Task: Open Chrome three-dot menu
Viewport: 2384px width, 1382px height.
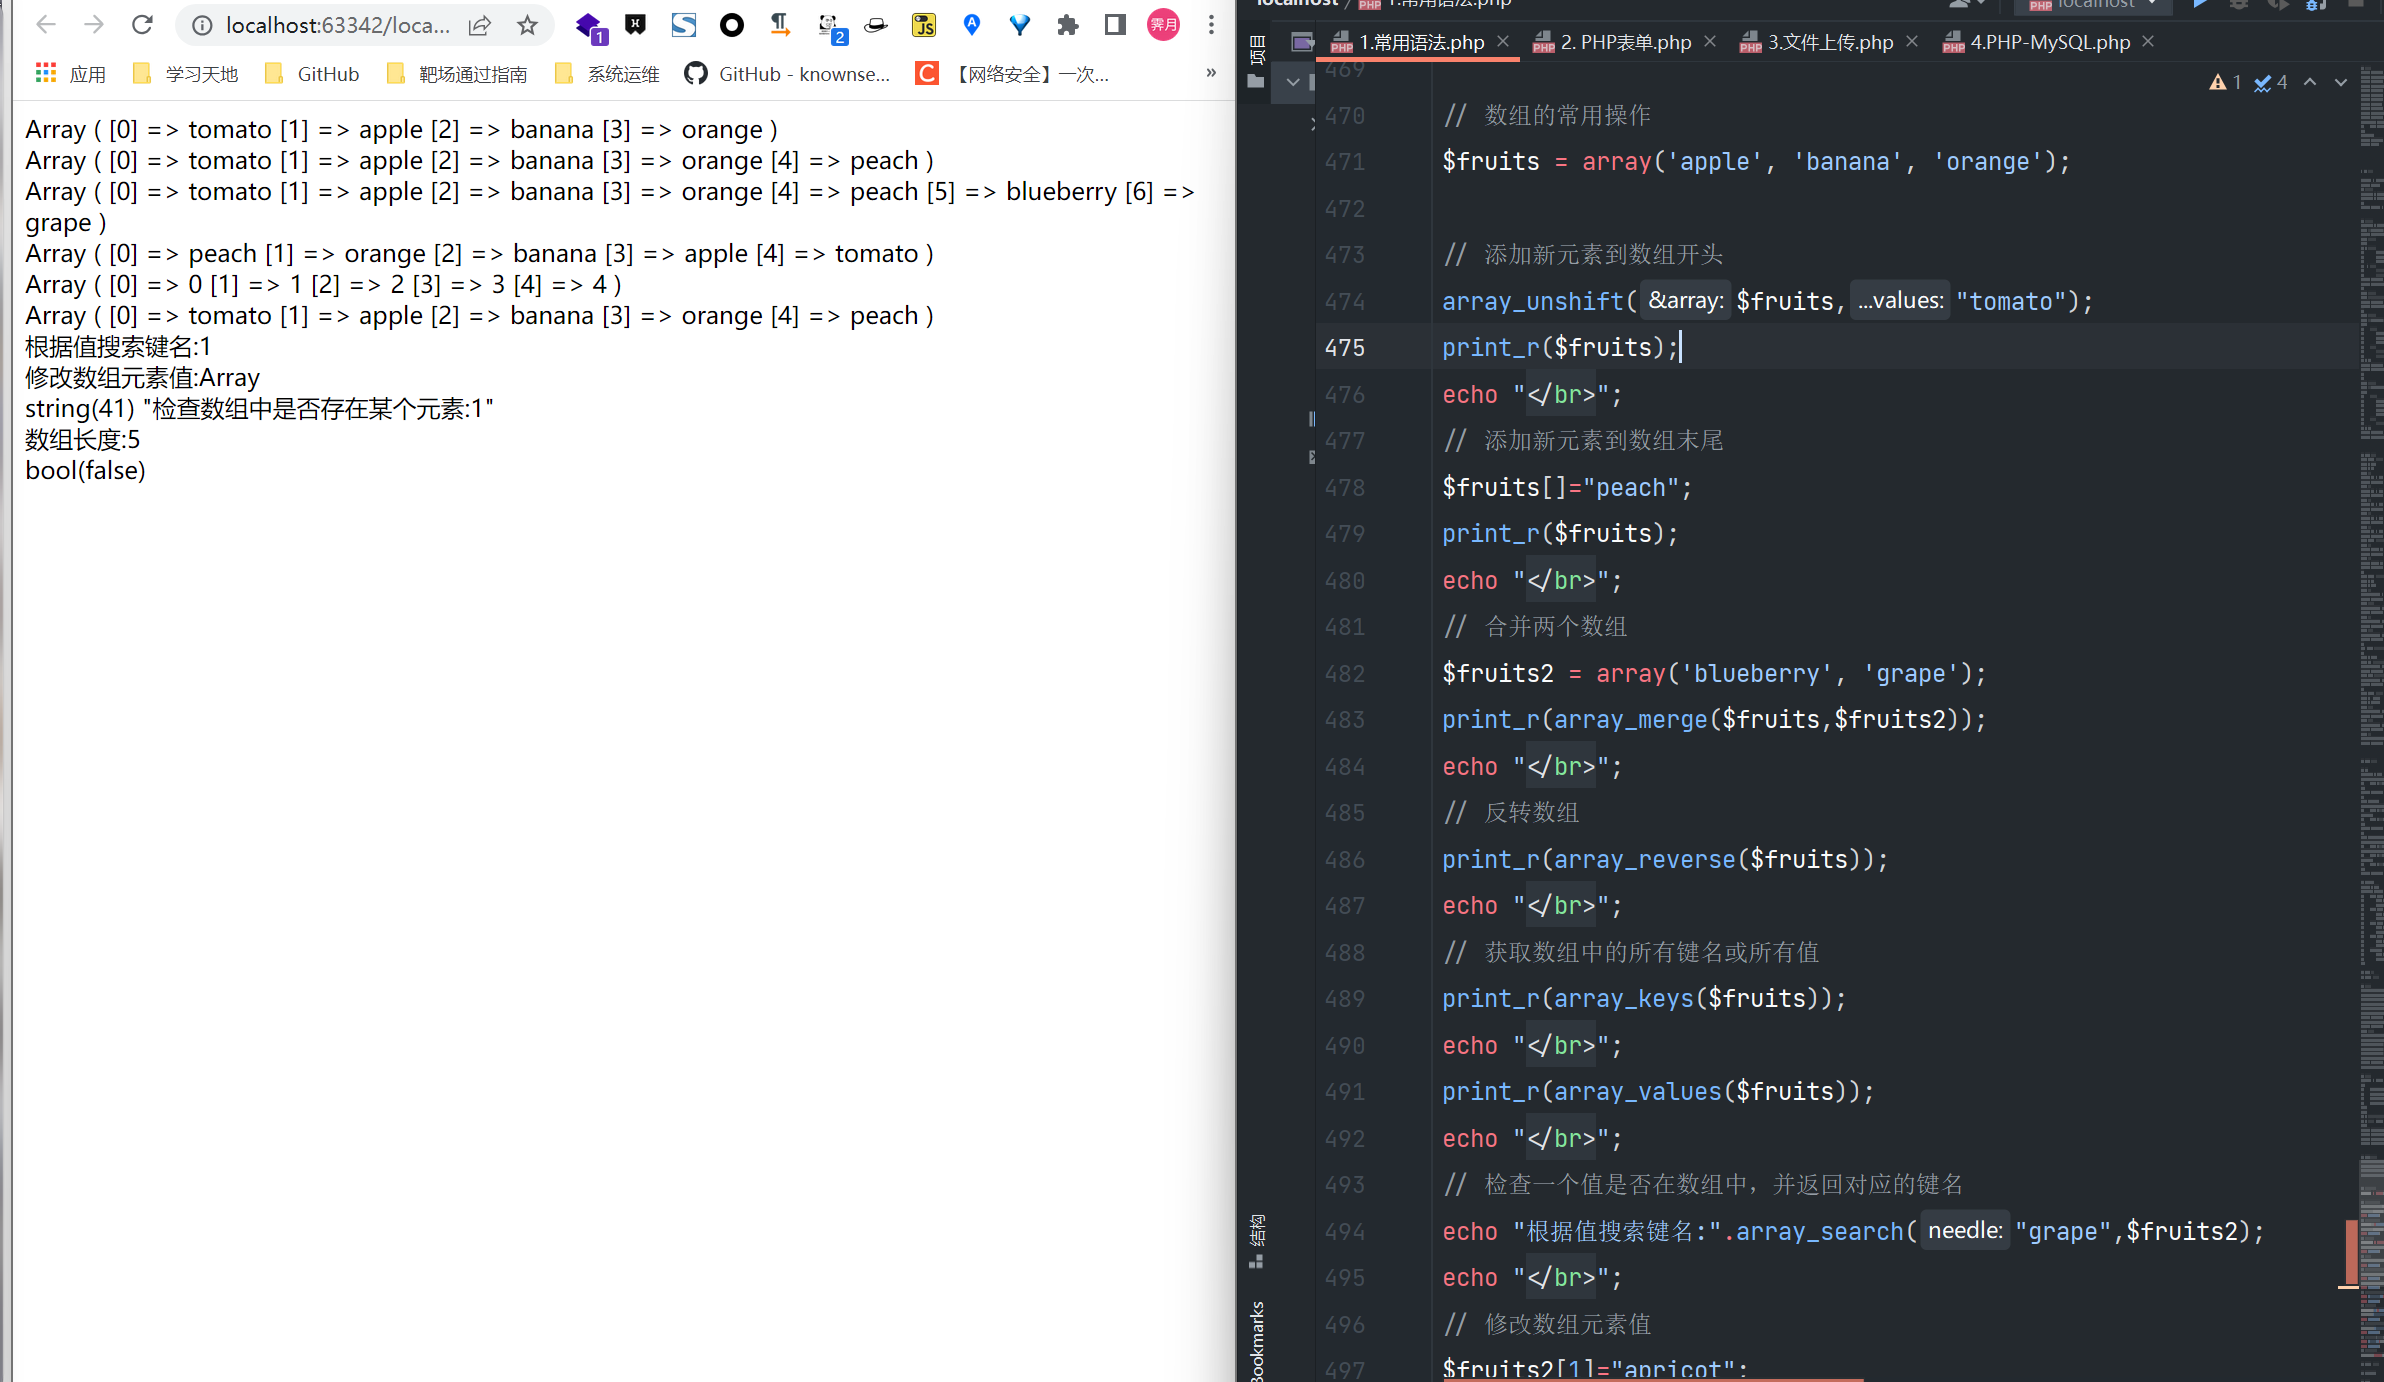Action: 1211,25
